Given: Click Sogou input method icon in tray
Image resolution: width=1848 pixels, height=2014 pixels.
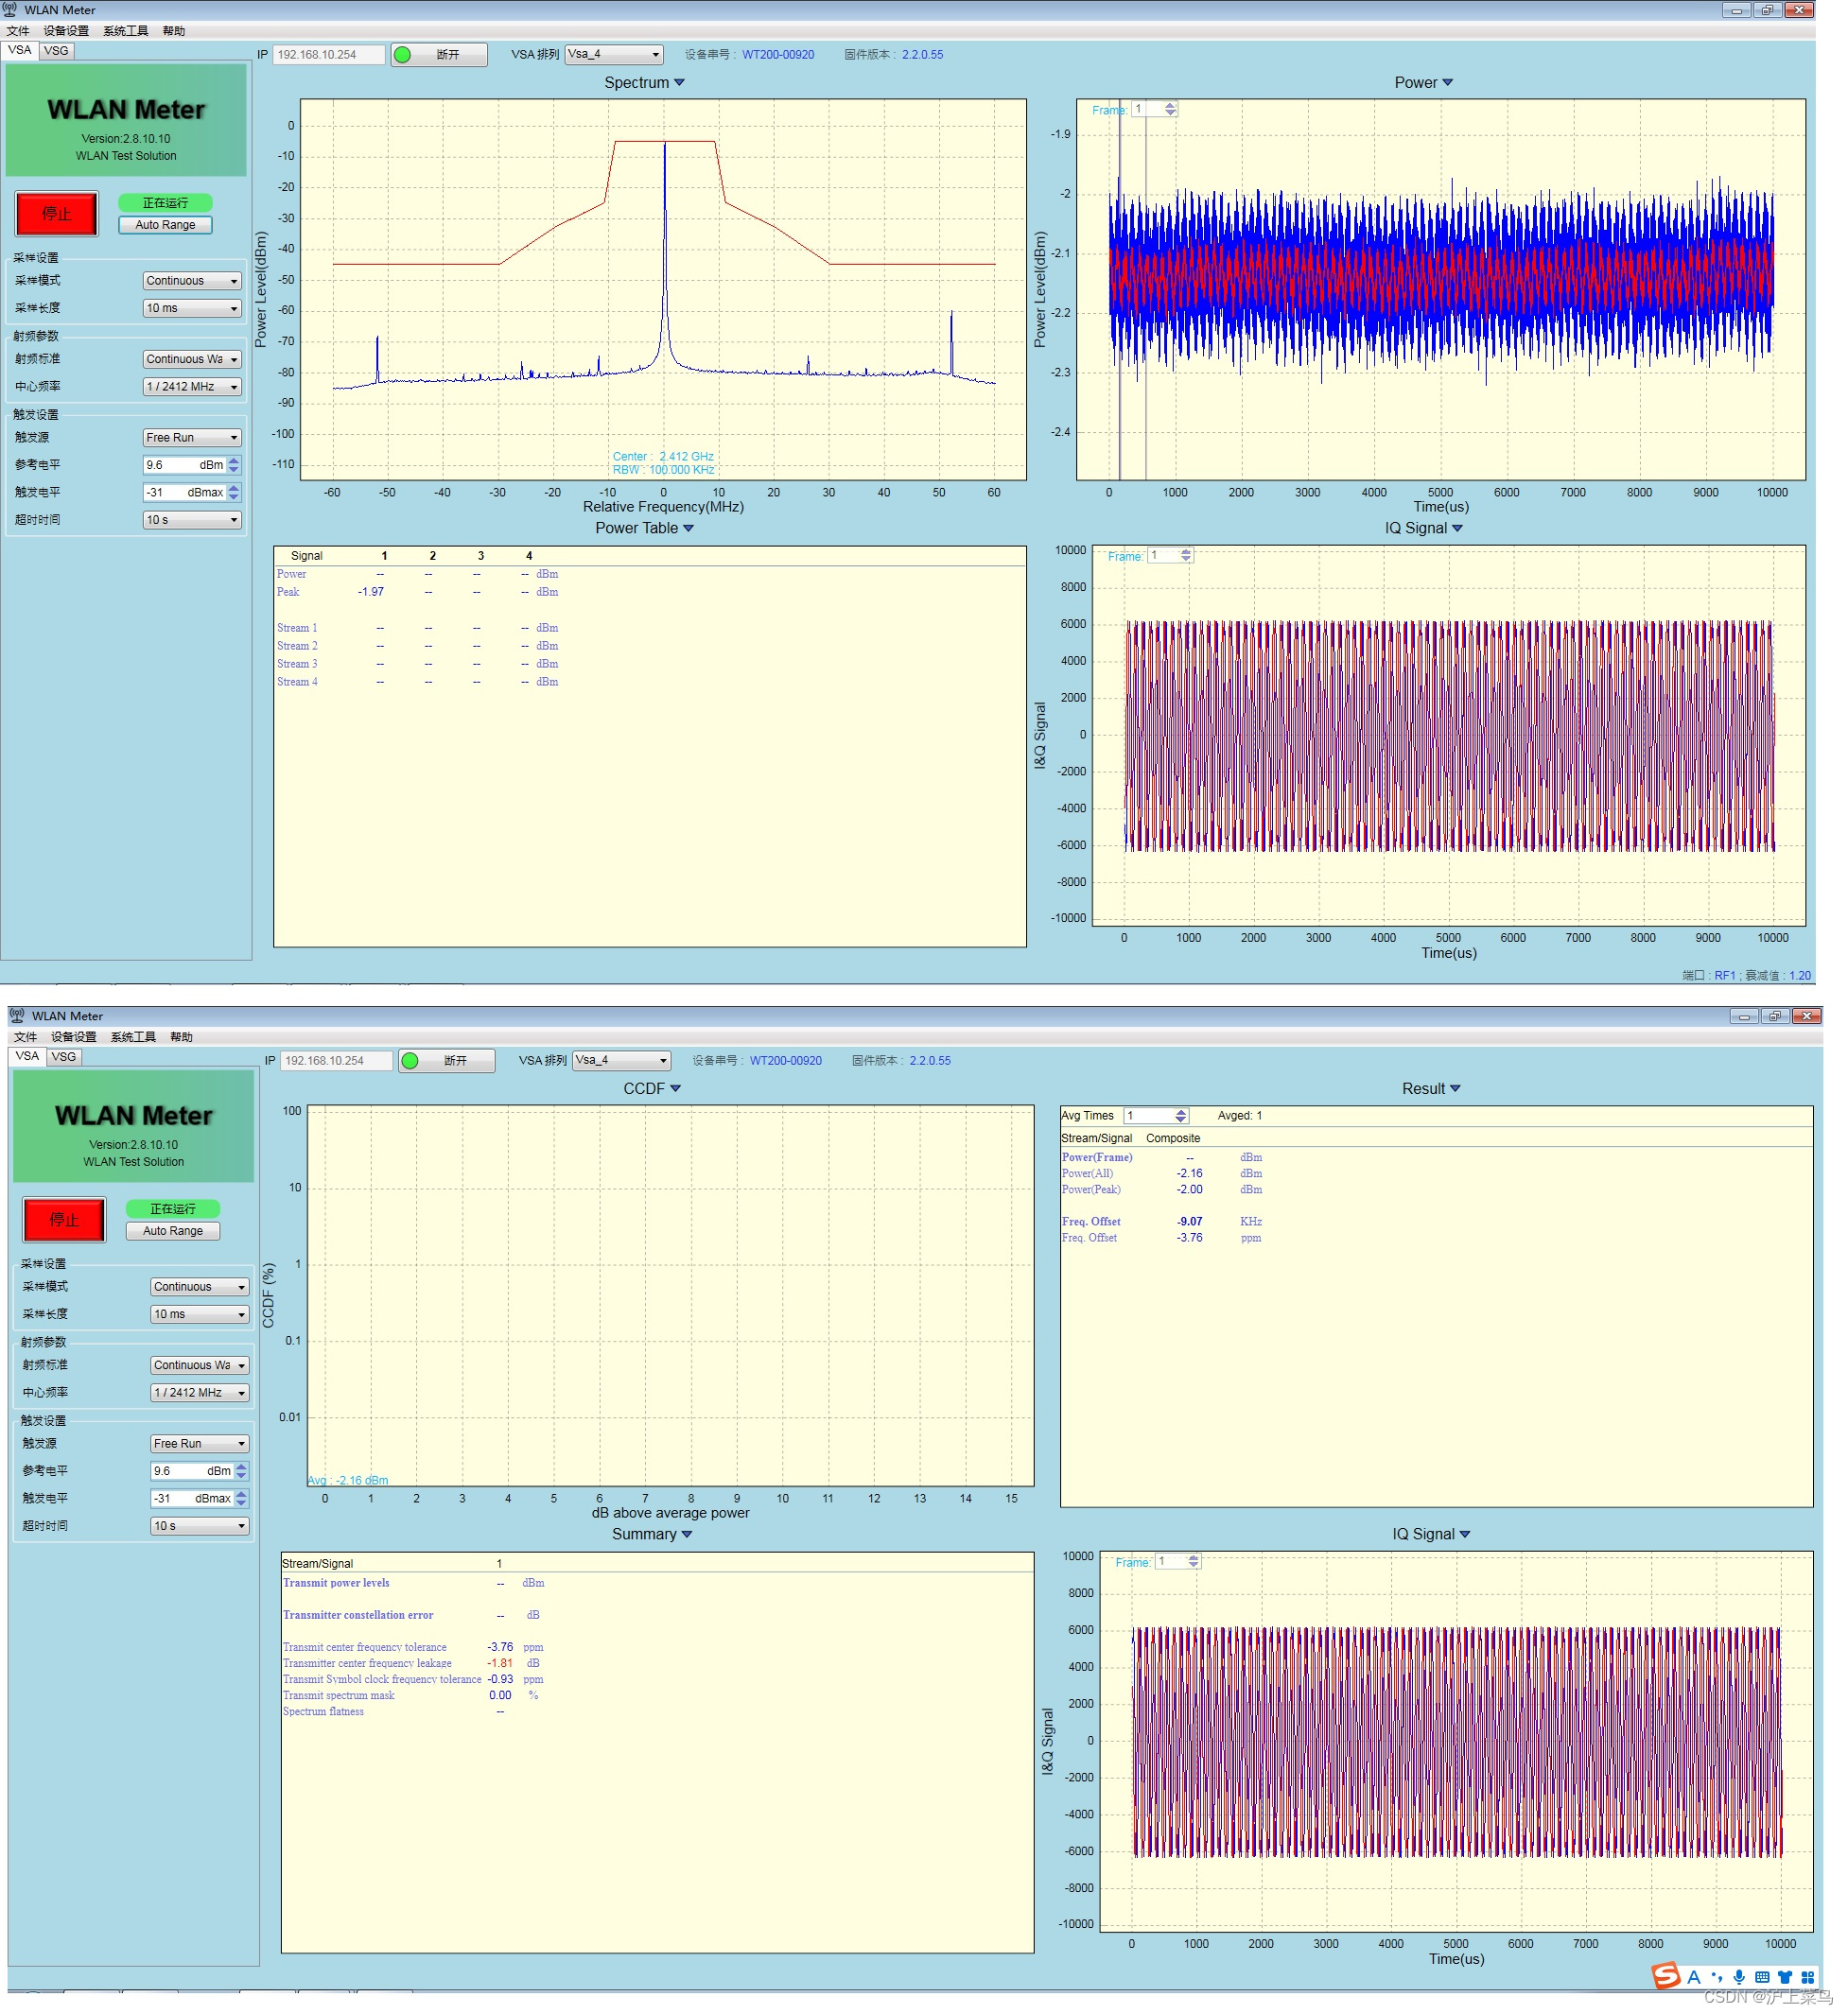Looking at the screenshot, I should tap(1665, 1976).
